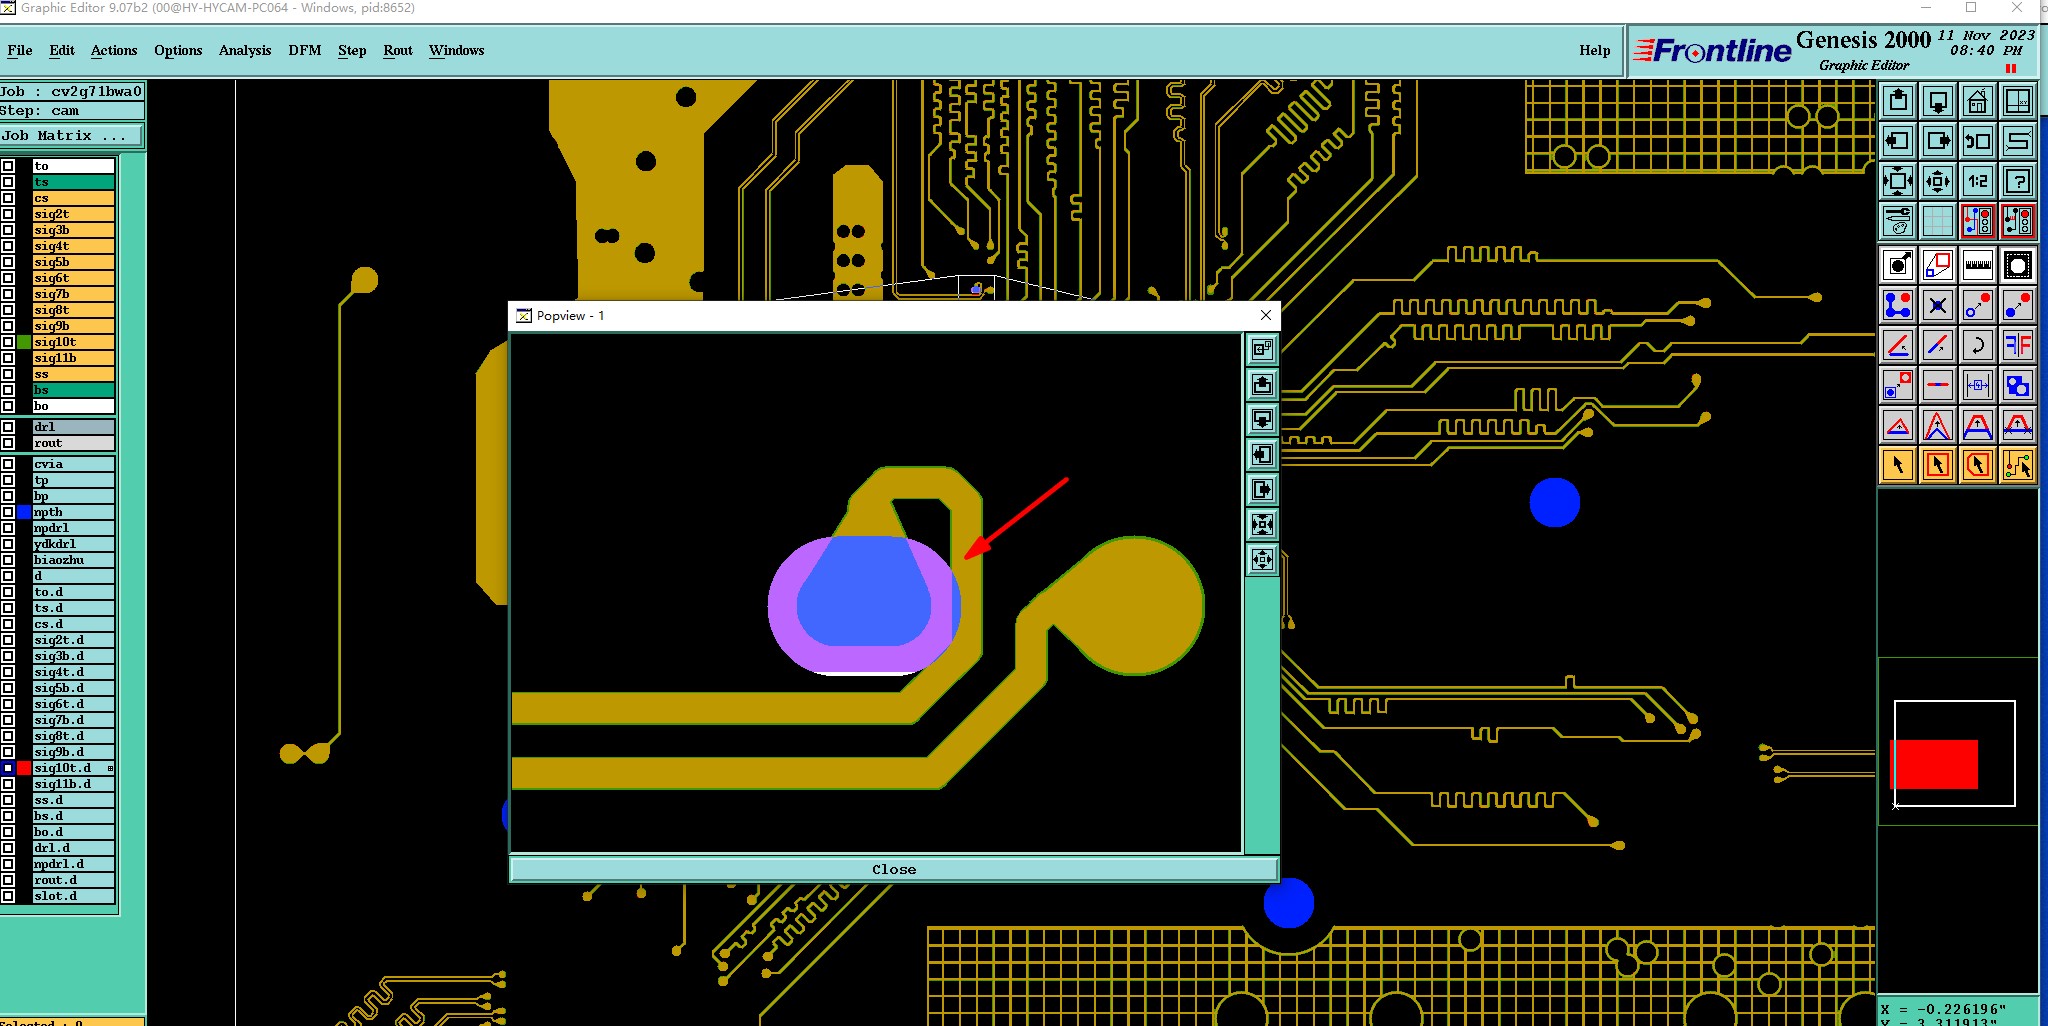The height and width of the screenshot is (1026, 2048).
Task: Open the Windows menu
Action: tap(457, 50)
